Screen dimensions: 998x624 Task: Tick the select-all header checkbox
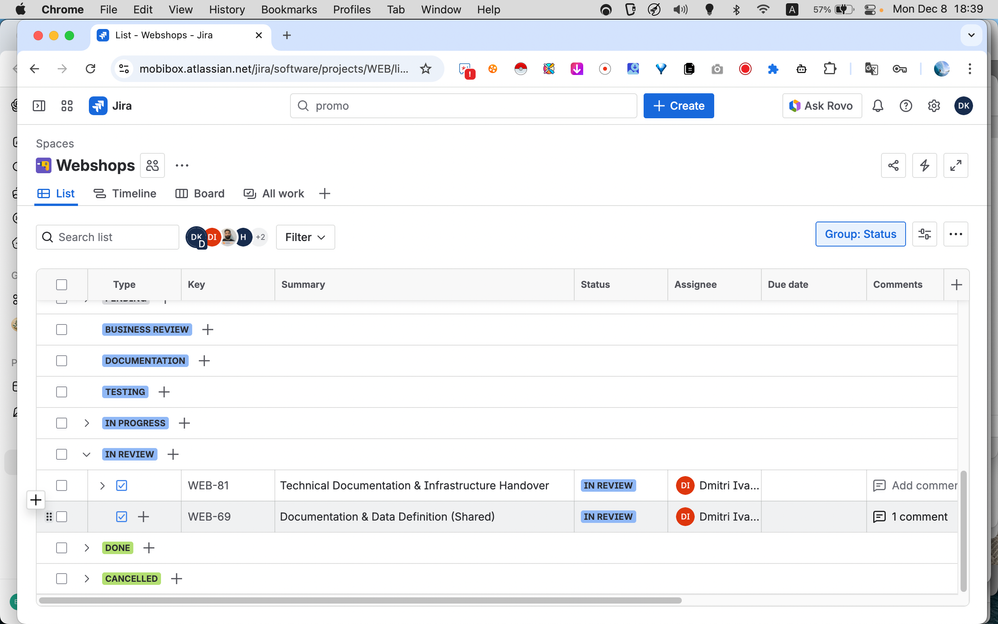coord(62,285)
